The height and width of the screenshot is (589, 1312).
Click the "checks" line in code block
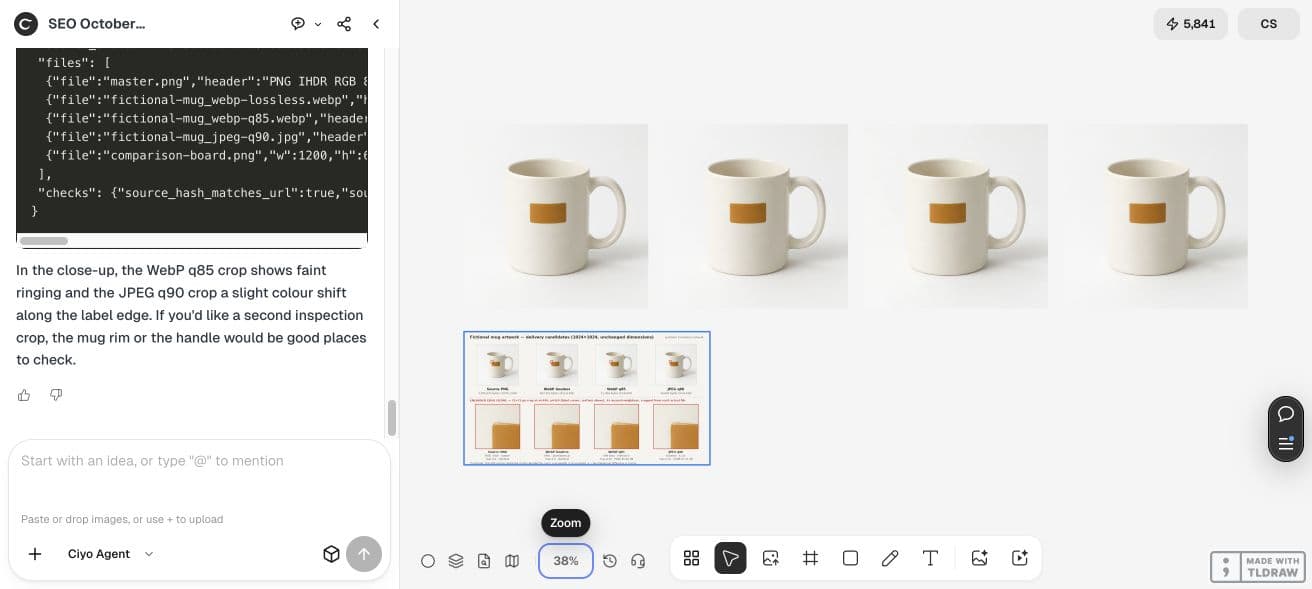[x=202, y=192]
